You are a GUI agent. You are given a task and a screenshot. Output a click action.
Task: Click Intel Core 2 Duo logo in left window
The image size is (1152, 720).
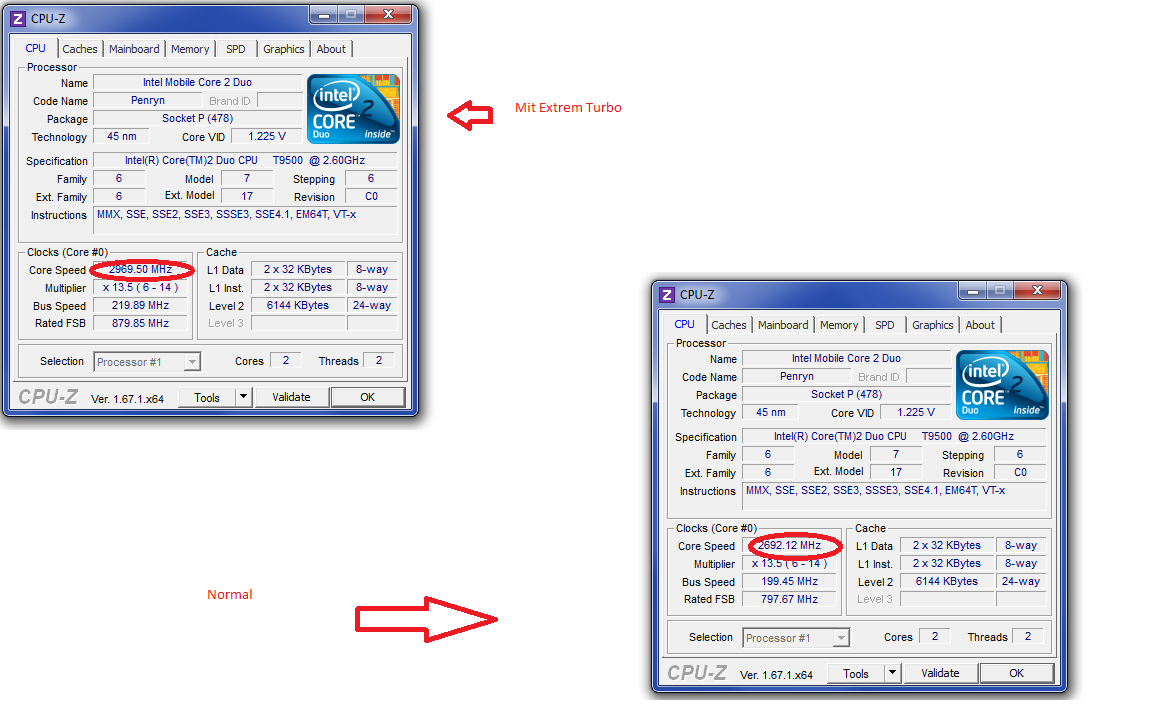click(x=353, y=108)
